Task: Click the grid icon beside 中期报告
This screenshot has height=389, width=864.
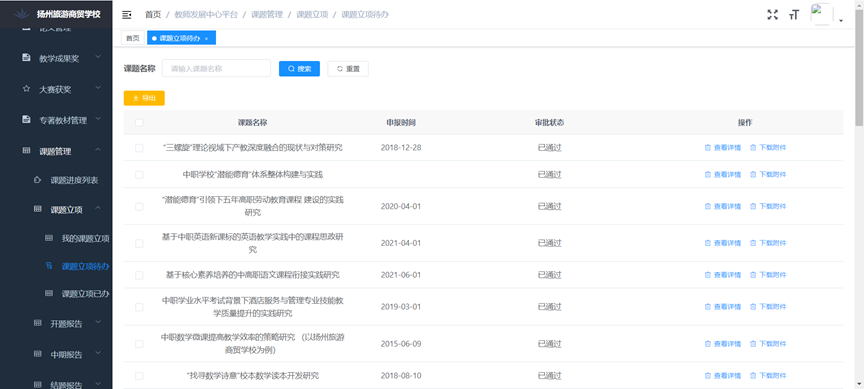Action: [37, 353]
